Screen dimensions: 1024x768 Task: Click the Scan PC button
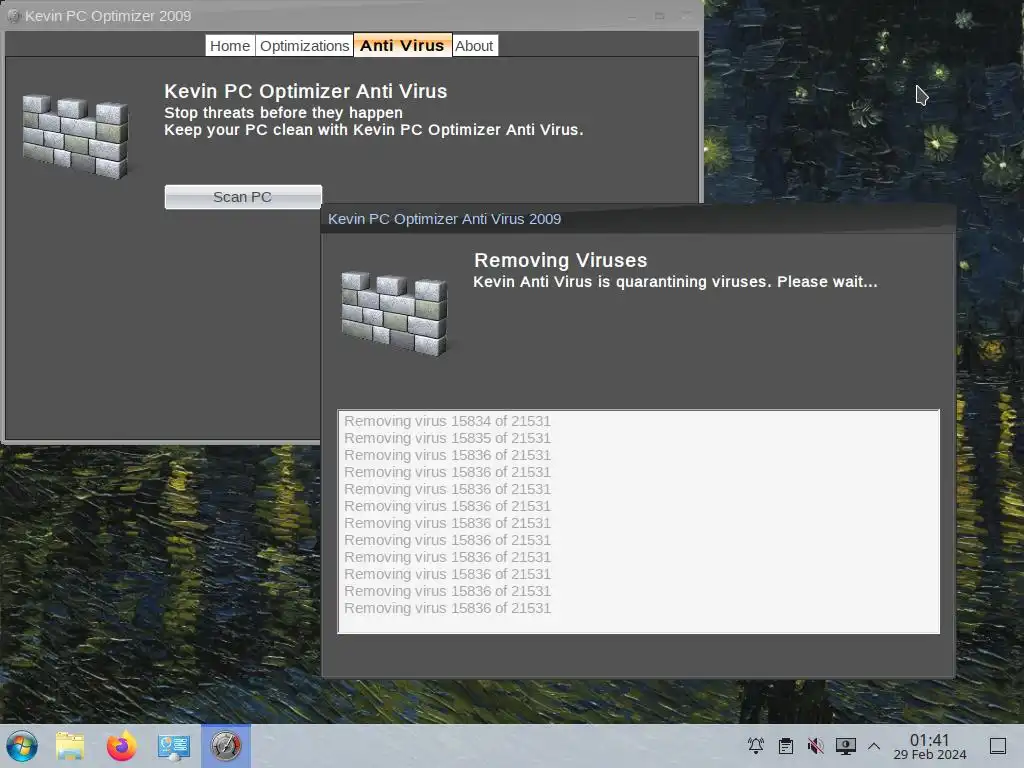click(243, 197)
